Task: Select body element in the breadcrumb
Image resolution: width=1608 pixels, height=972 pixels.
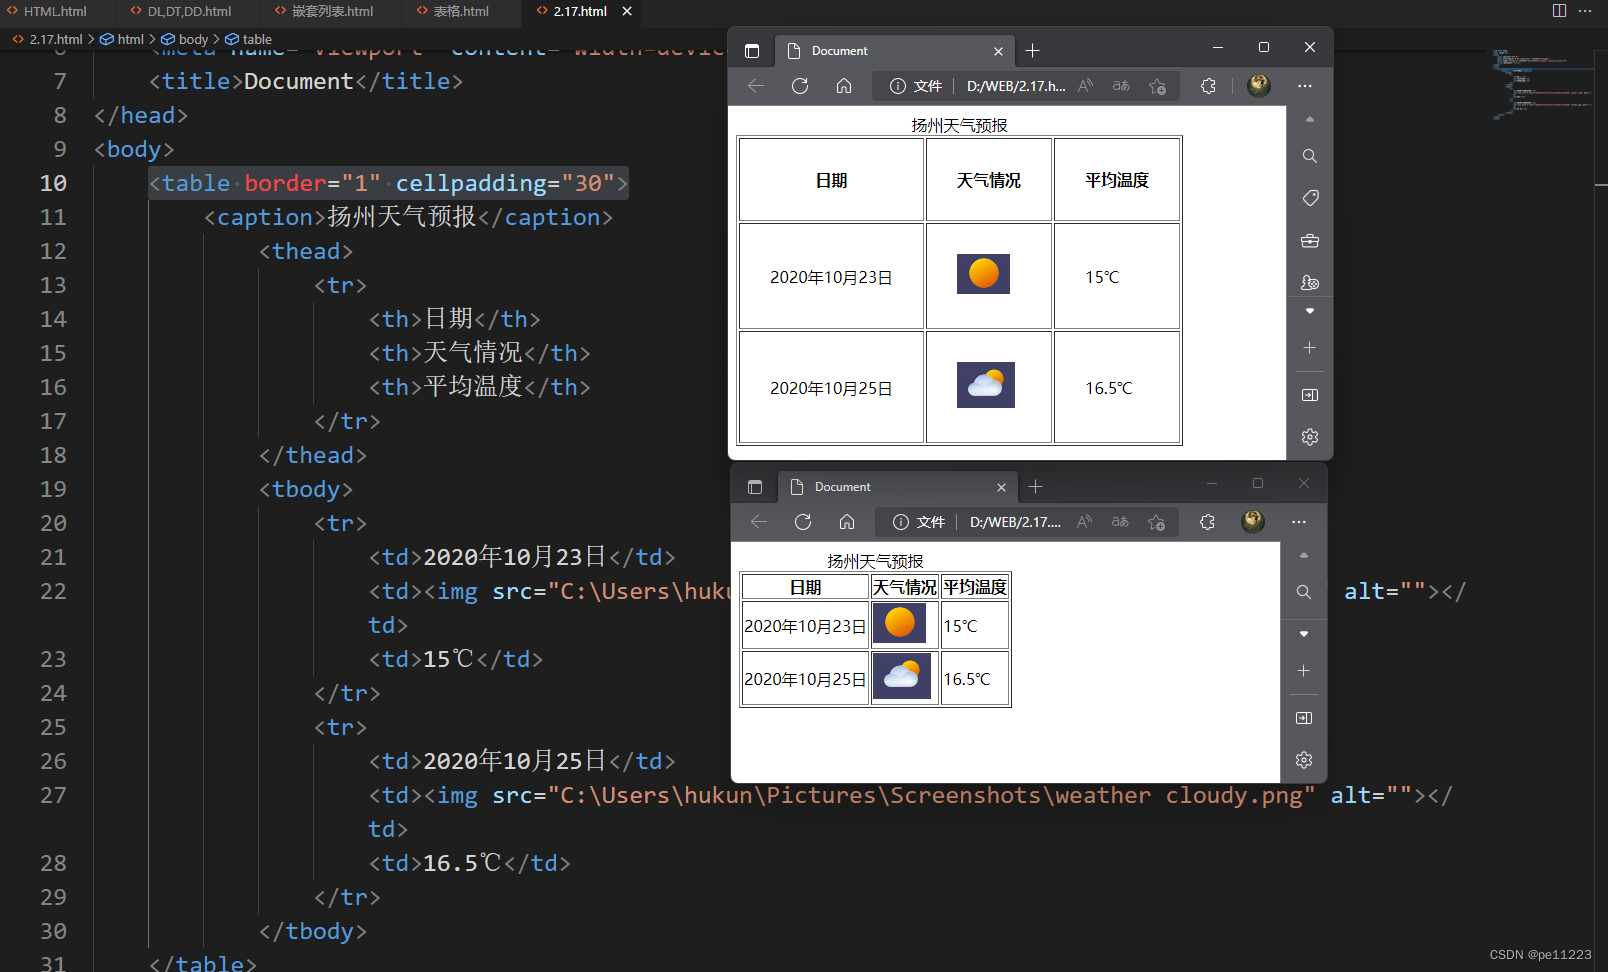Action: tap(185, 39)
